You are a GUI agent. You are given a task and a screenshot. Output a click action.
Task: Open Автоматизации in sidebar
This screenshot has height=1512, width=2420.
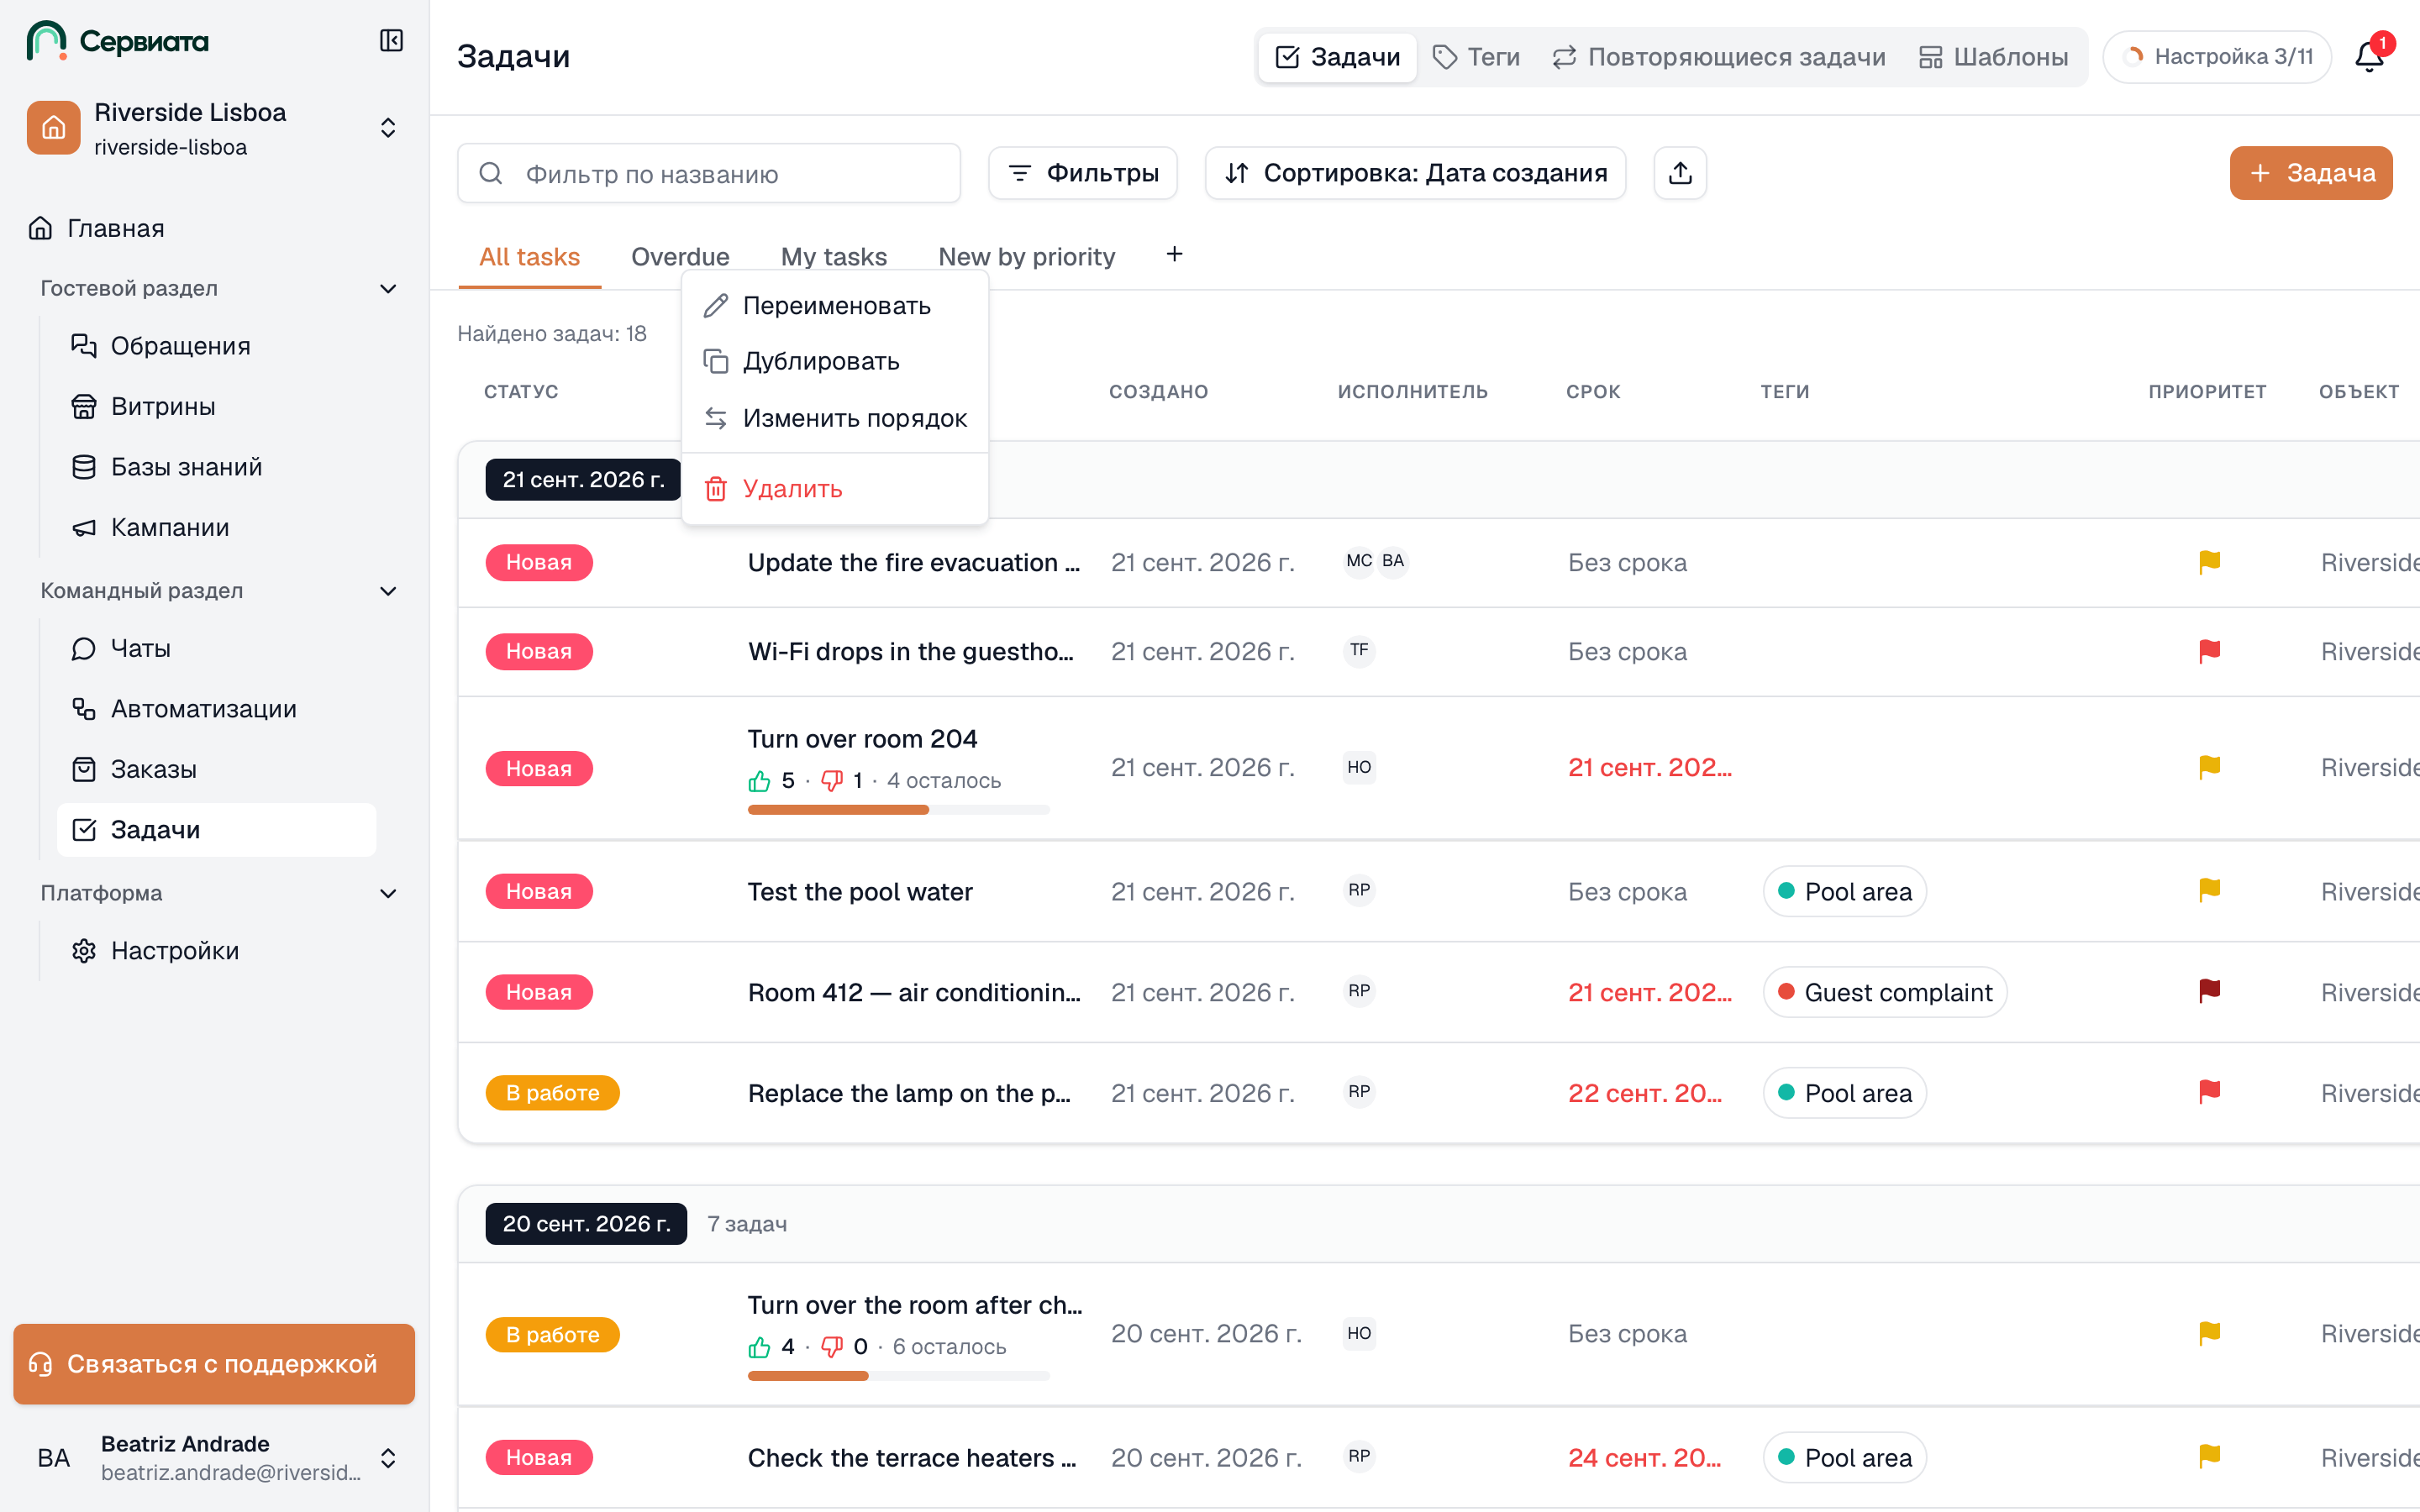coord(216,709)
